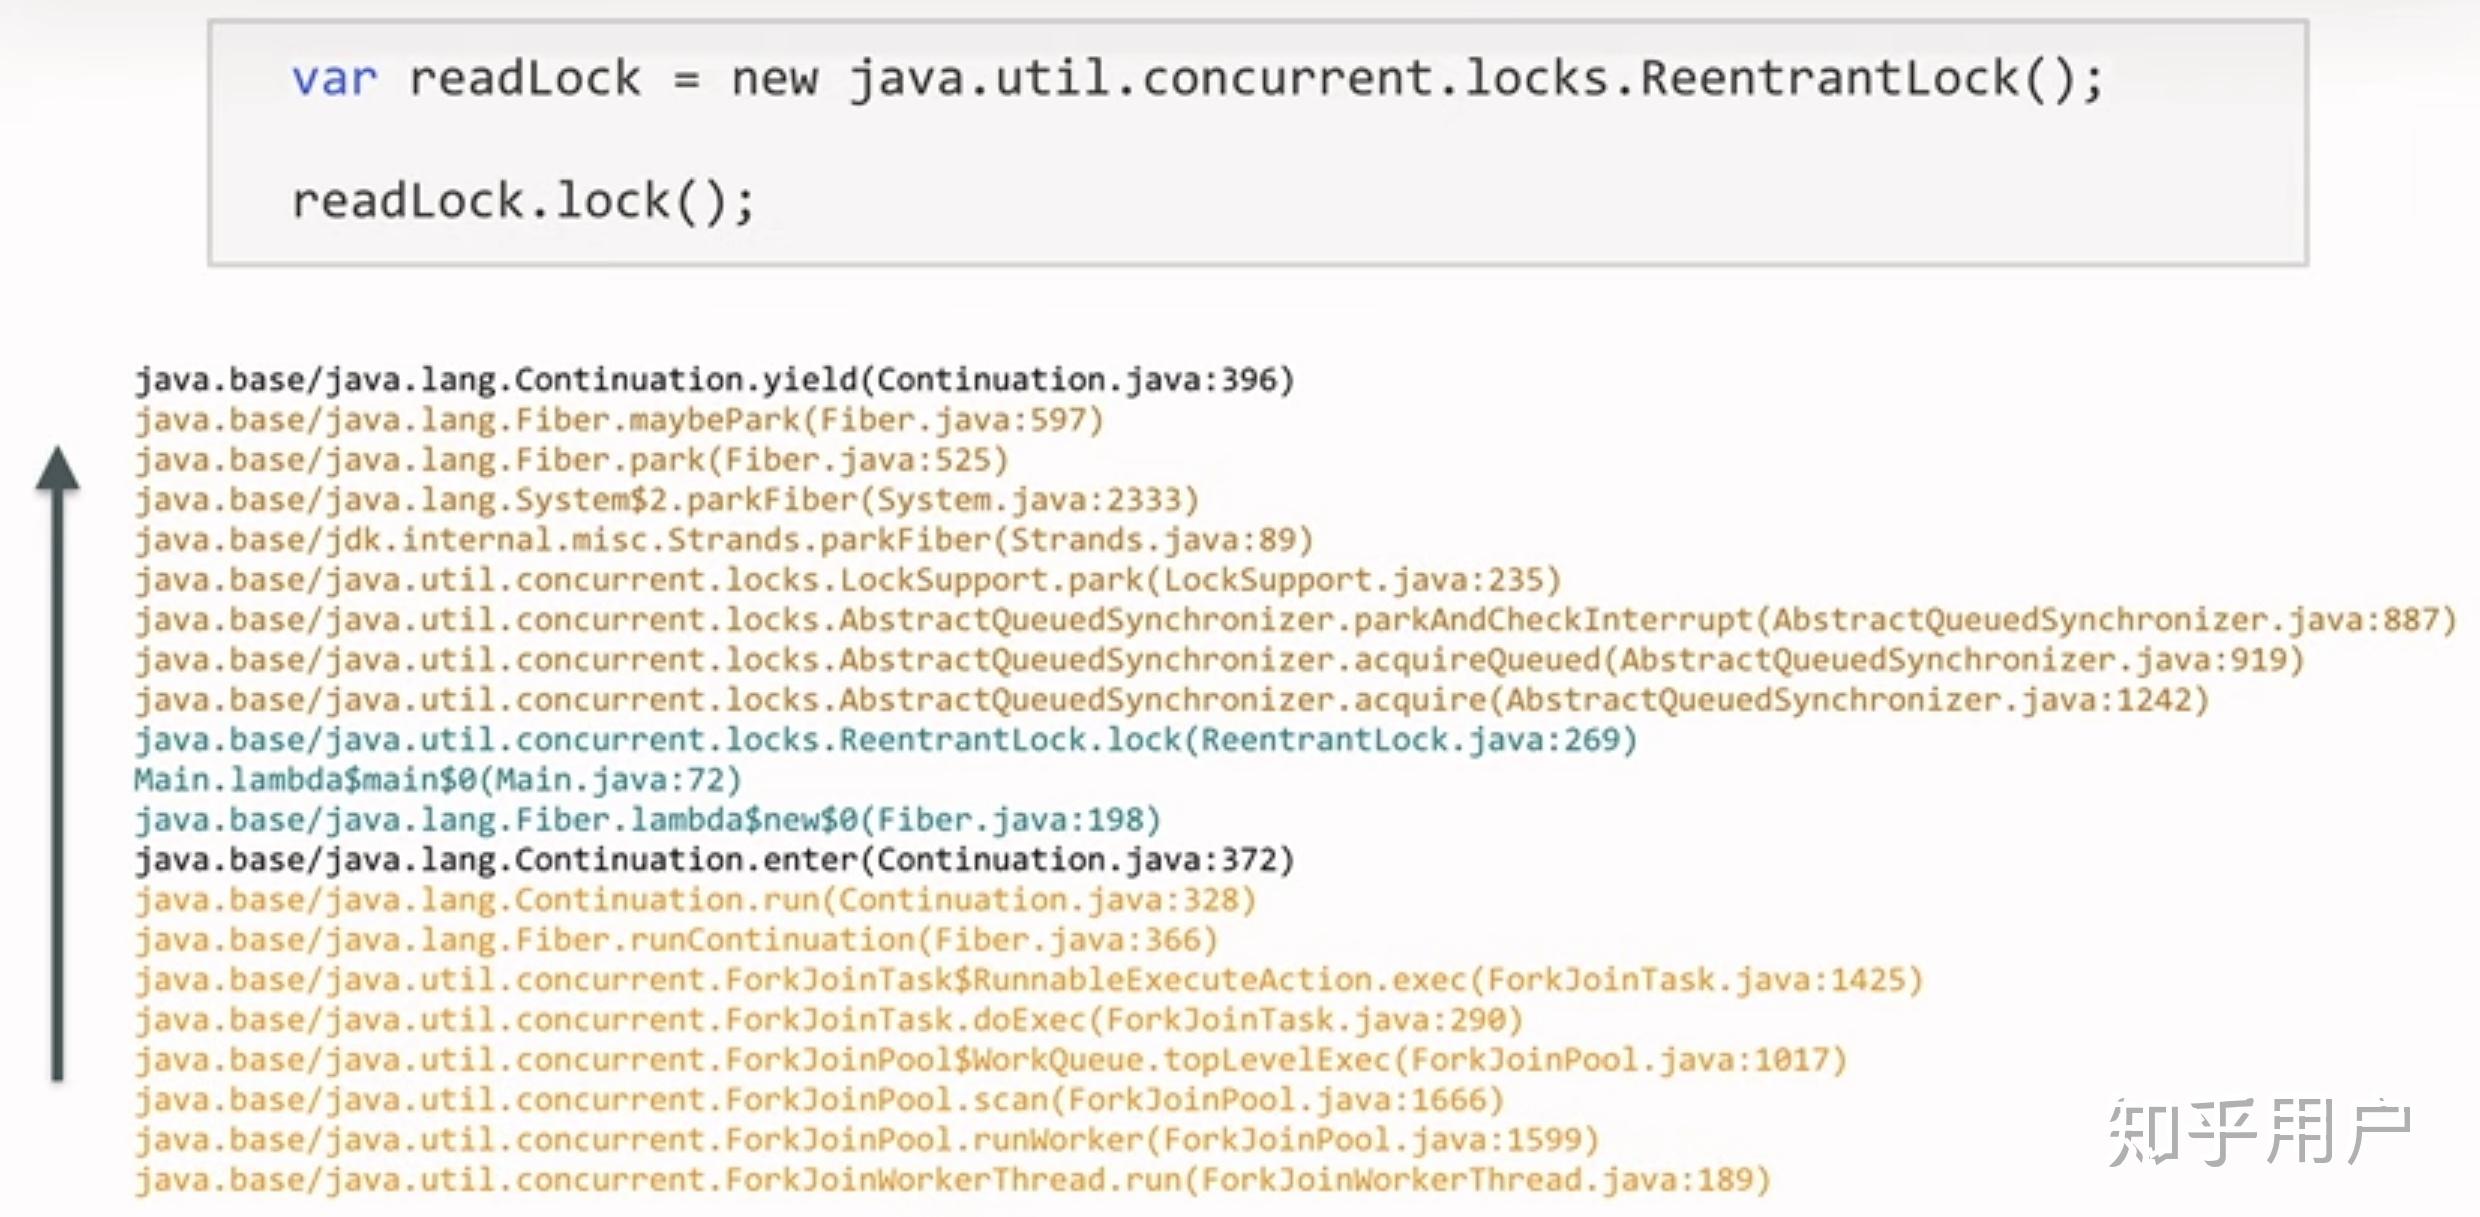The height and width of the screenshot is (1217, 2480).
Task: Click the Fiber.maybePark stack frame
Action: pos(619,420)
